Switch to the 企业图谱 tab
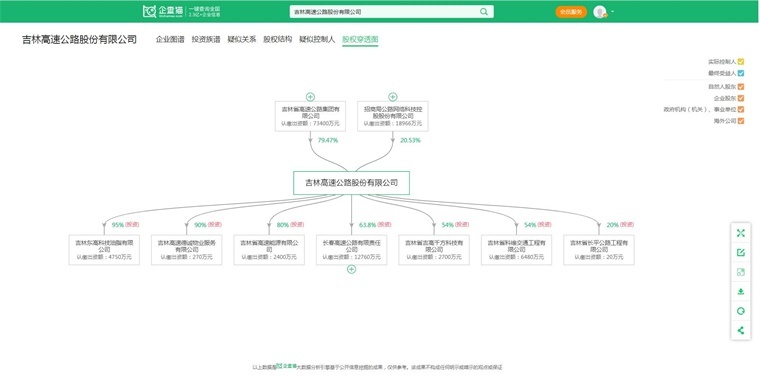 [170, 40]
